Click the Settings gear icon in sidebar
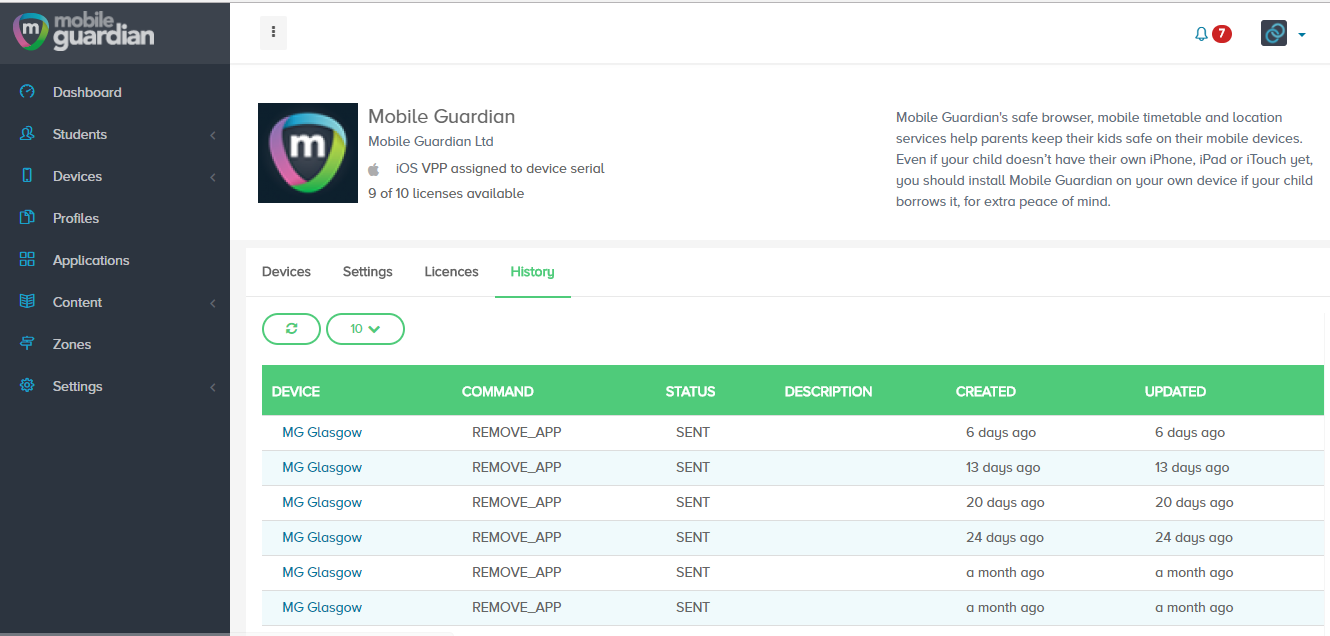This screenshot has width=1330, height=636. tap(28, 386)
